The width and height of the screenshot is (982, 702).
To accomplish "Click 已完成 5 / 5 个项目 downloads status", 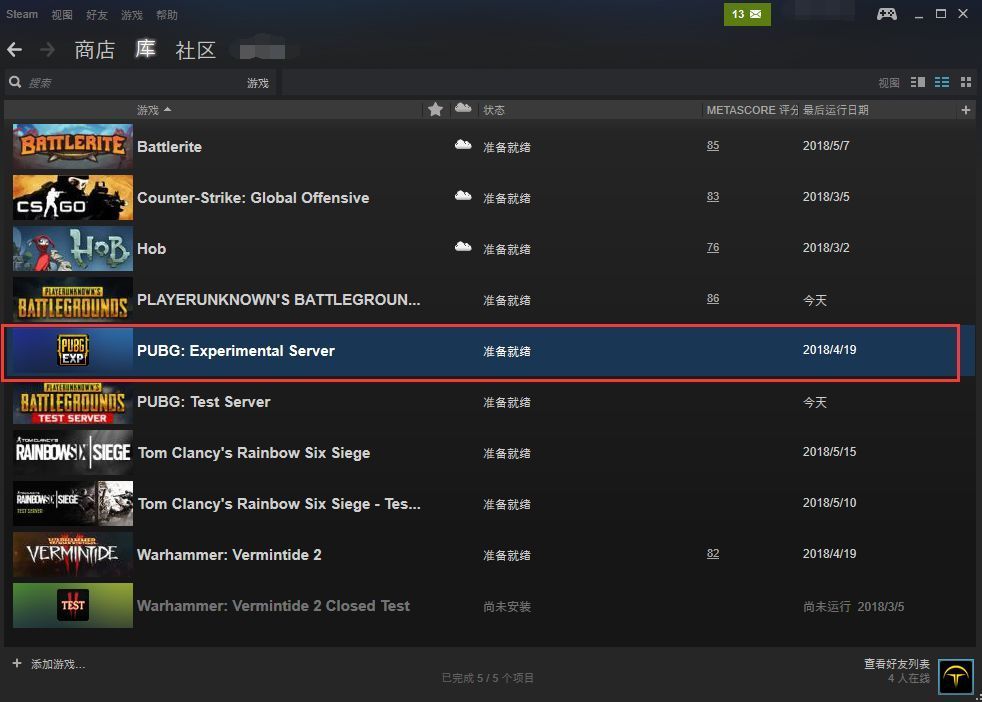I will coord(487,678).
